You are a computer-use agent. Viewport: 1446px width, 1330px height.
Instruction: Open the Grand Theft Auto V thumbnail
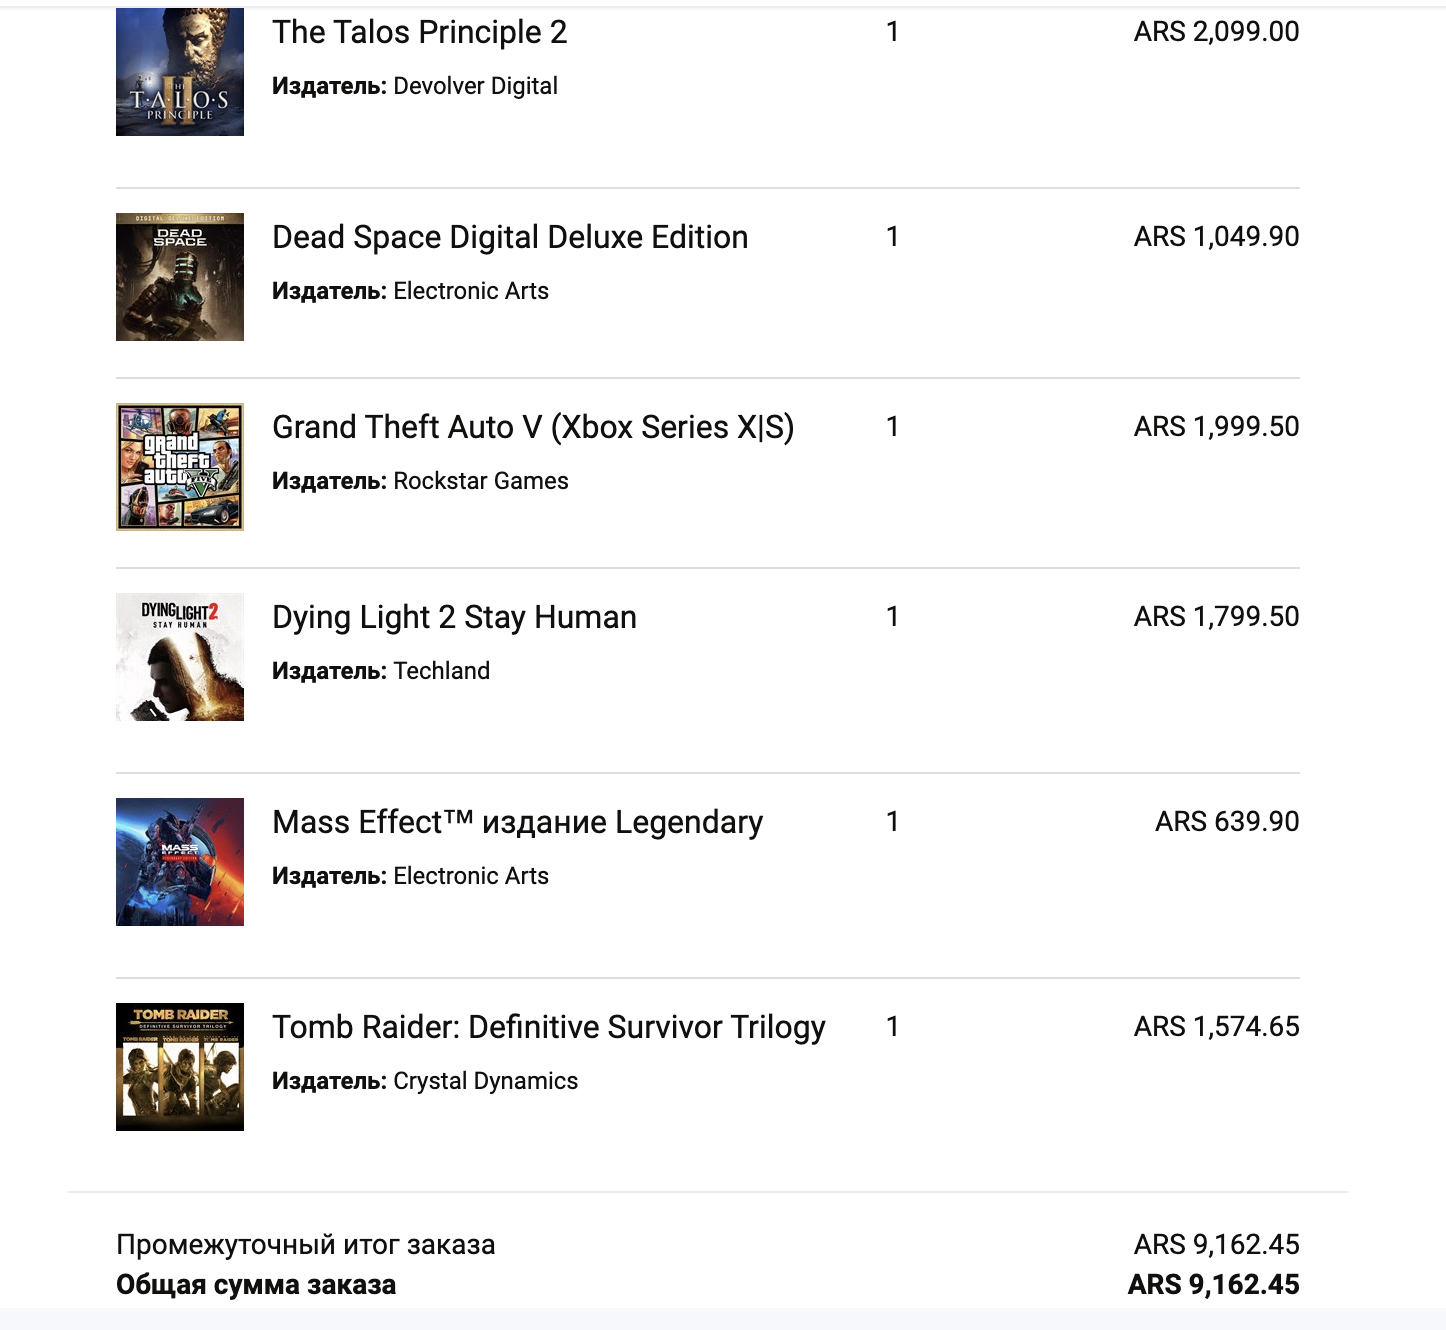(x=180, y=467)
